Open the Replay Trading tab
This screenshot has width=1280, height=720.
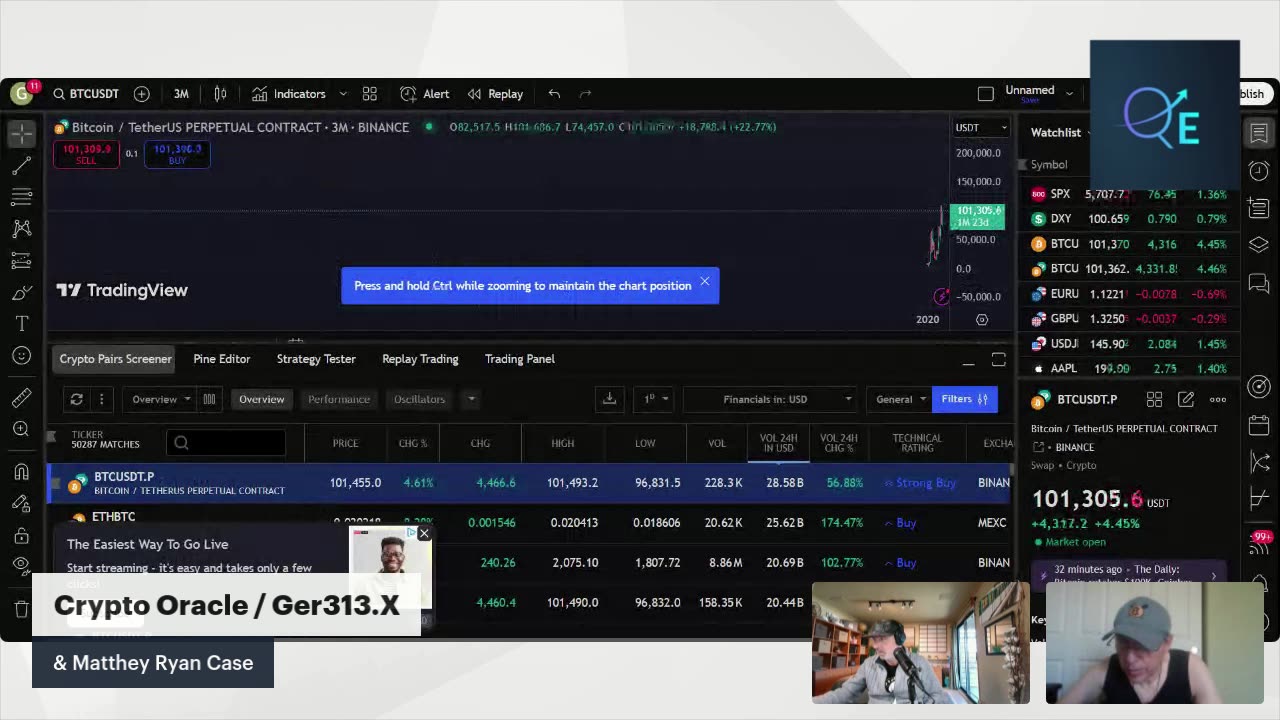420,359
